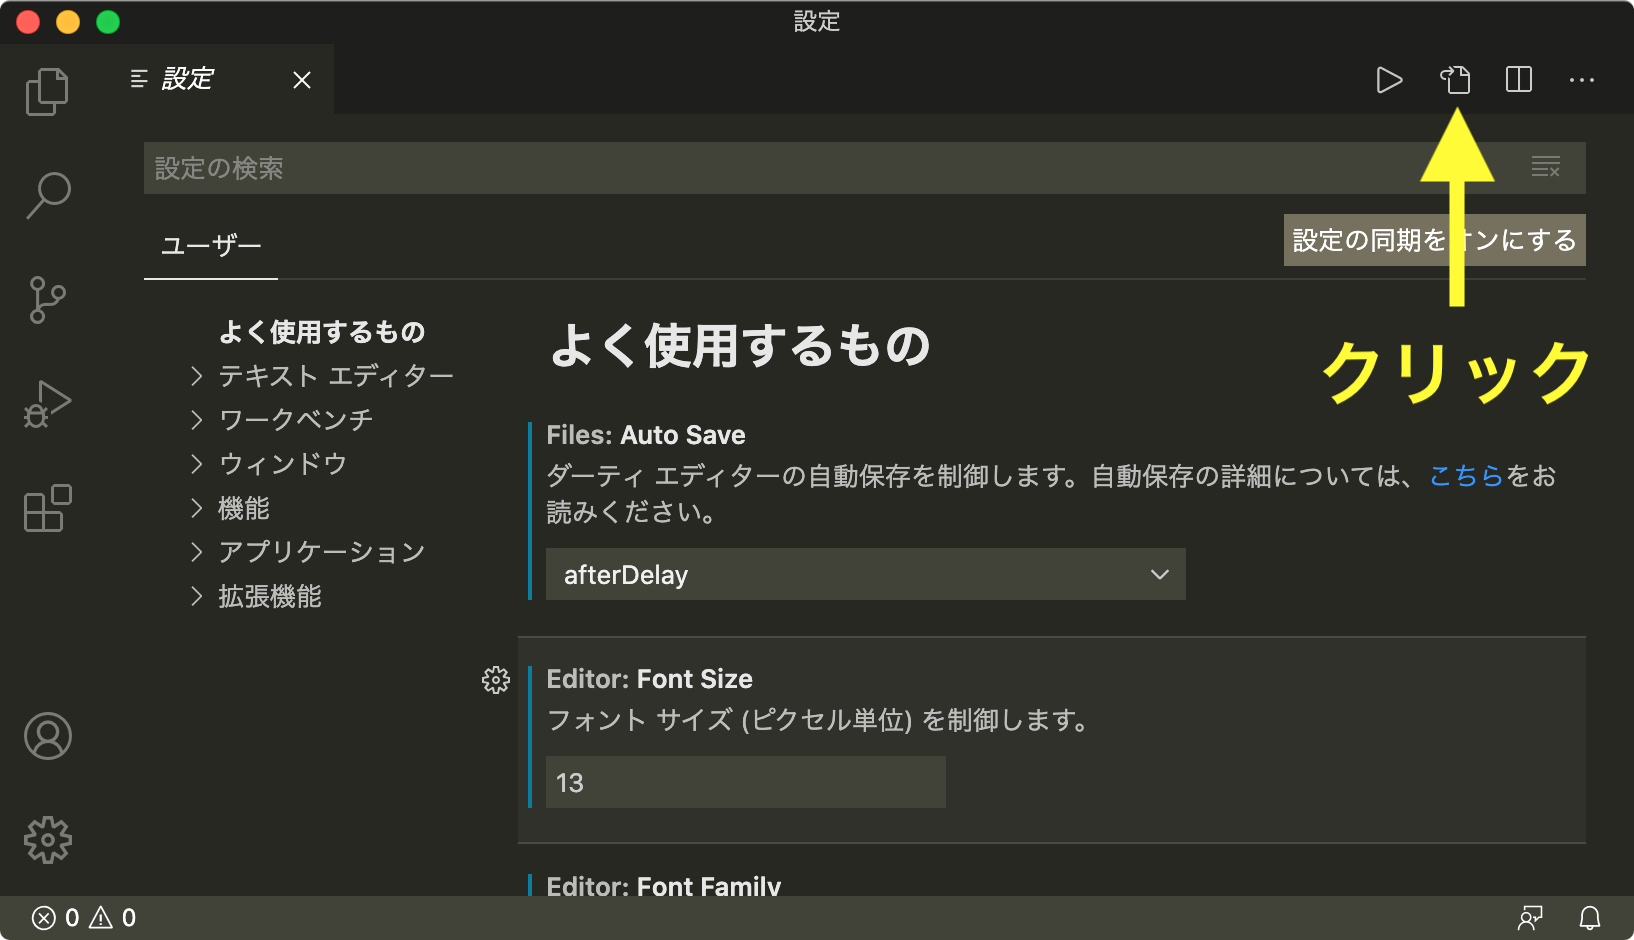Click inside the Editor: Font Size value field
This screenshot has width=1634, height=940.
(745, 782)
